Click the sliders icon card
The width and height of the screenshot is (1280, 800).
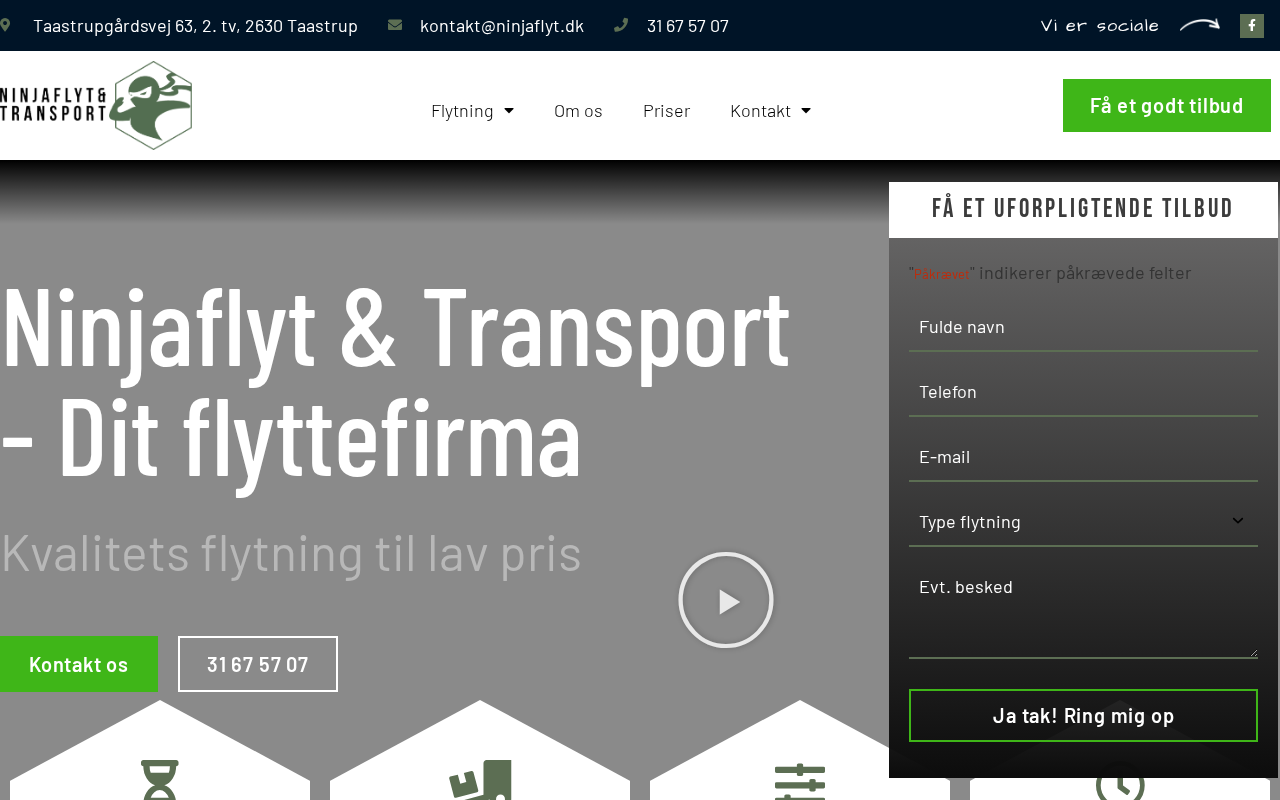pos(800,752)
